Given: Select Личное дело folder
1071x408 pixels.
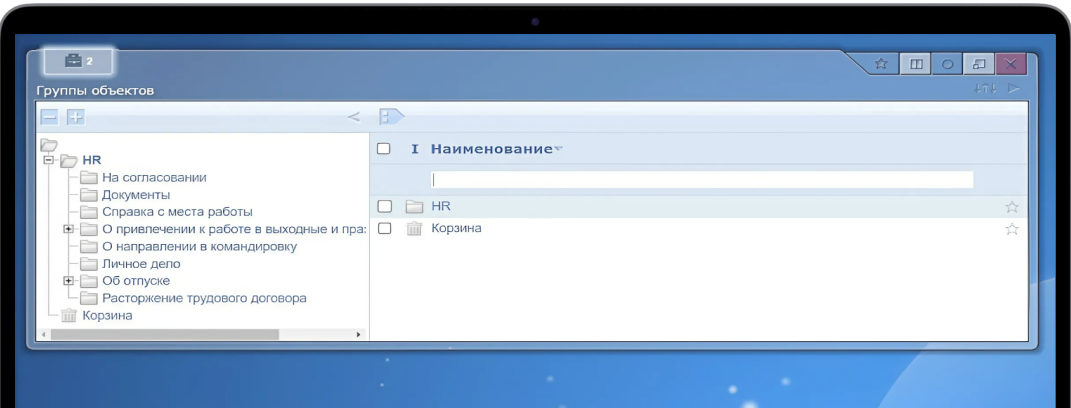Looking at the screenshot, I should 141,264.
